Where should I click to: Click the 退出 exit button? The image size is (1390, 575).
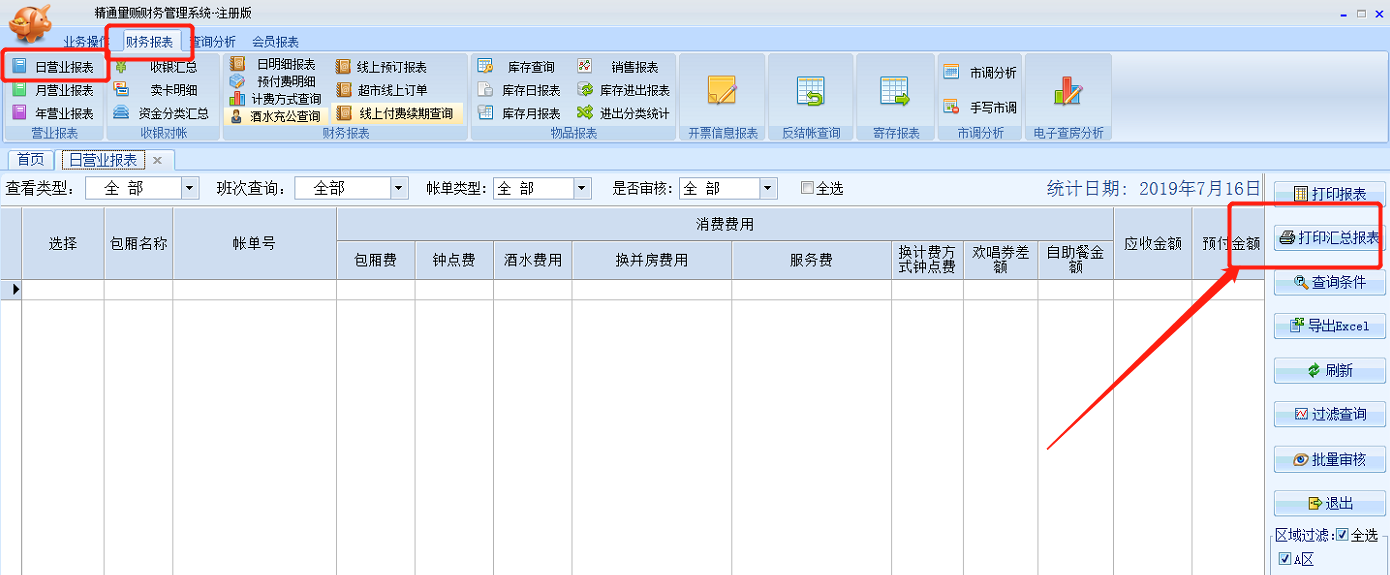pos(1329,503)
